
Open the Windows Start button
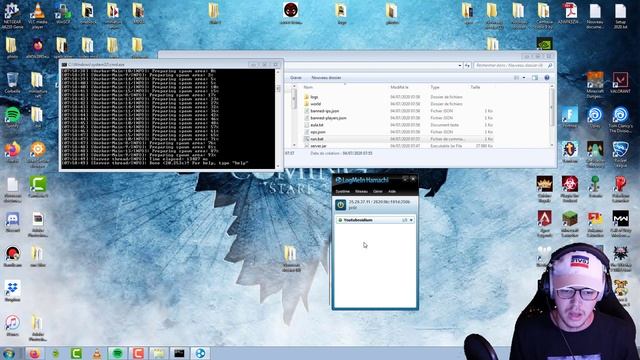pos(9,353)
